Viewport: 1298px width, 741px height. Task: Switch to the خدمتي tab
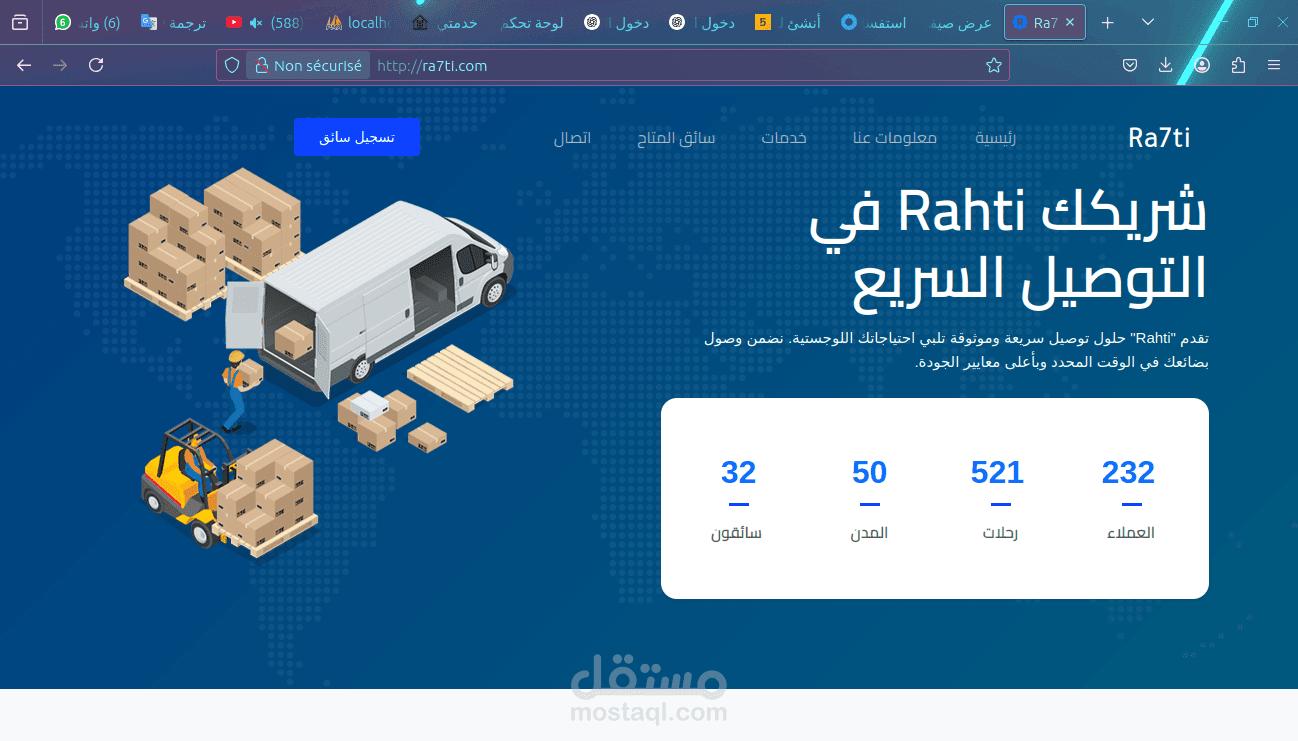pyautogui.click(x=446, y=22)
